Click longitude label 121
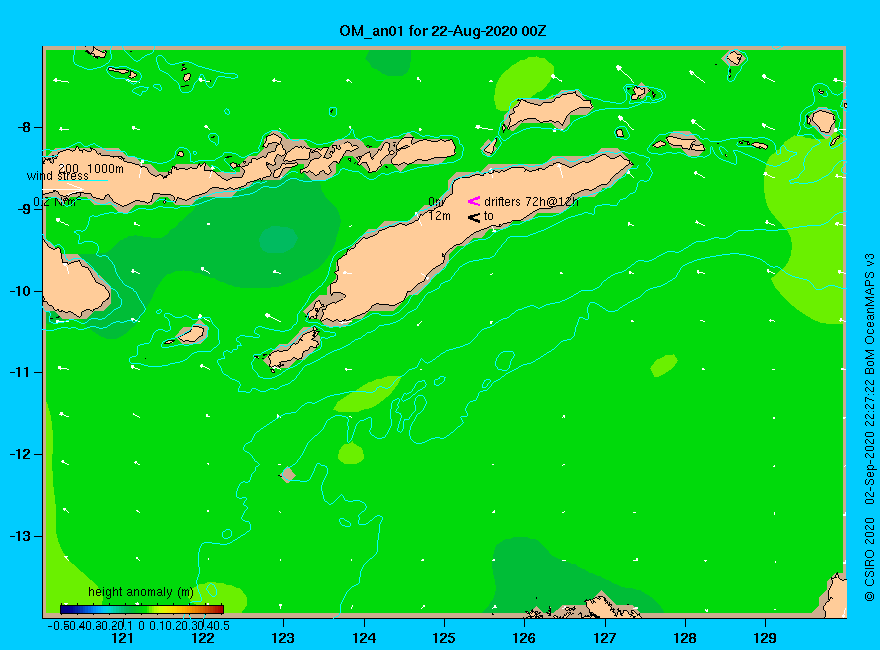 coord(122,638)
